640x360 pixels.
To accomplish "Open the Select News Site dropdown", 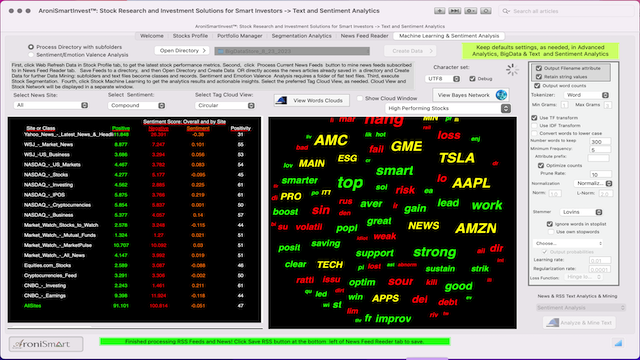I will pos(51,105).
